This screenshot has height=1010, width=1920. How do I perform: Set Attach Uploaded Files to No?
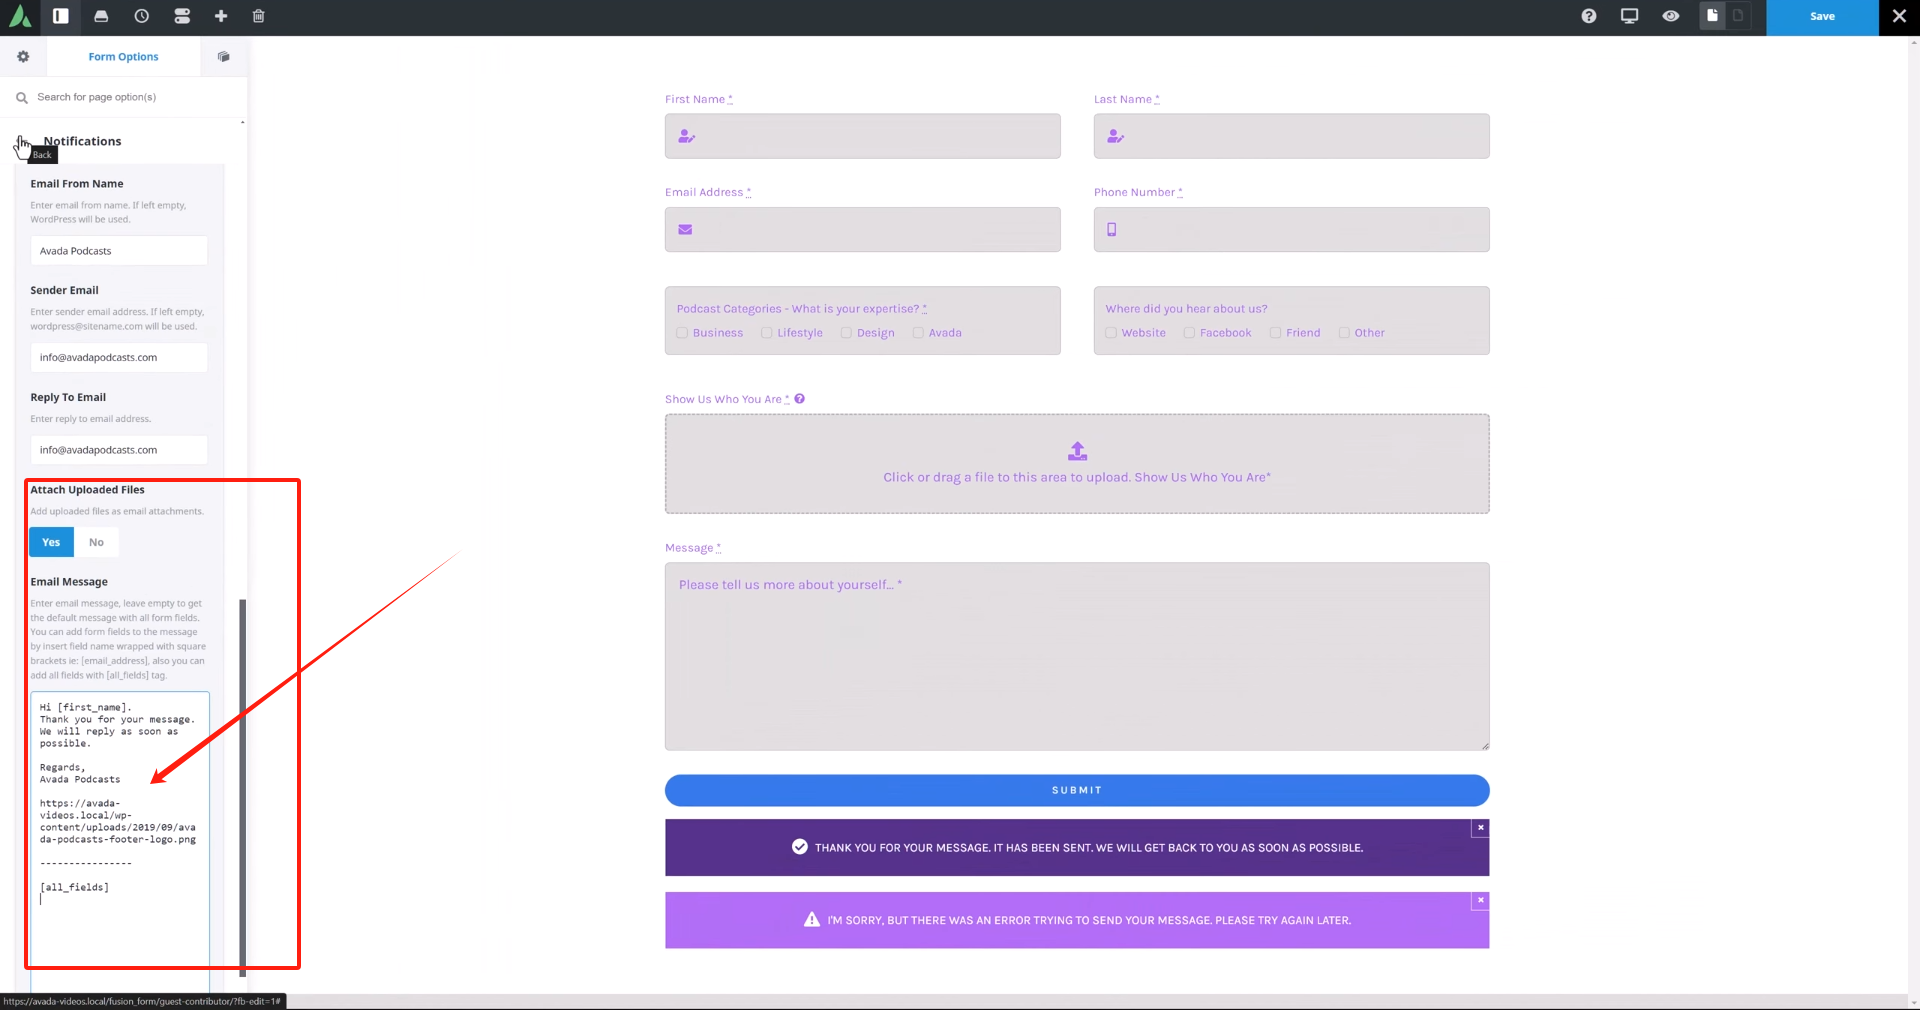point(96,542)
